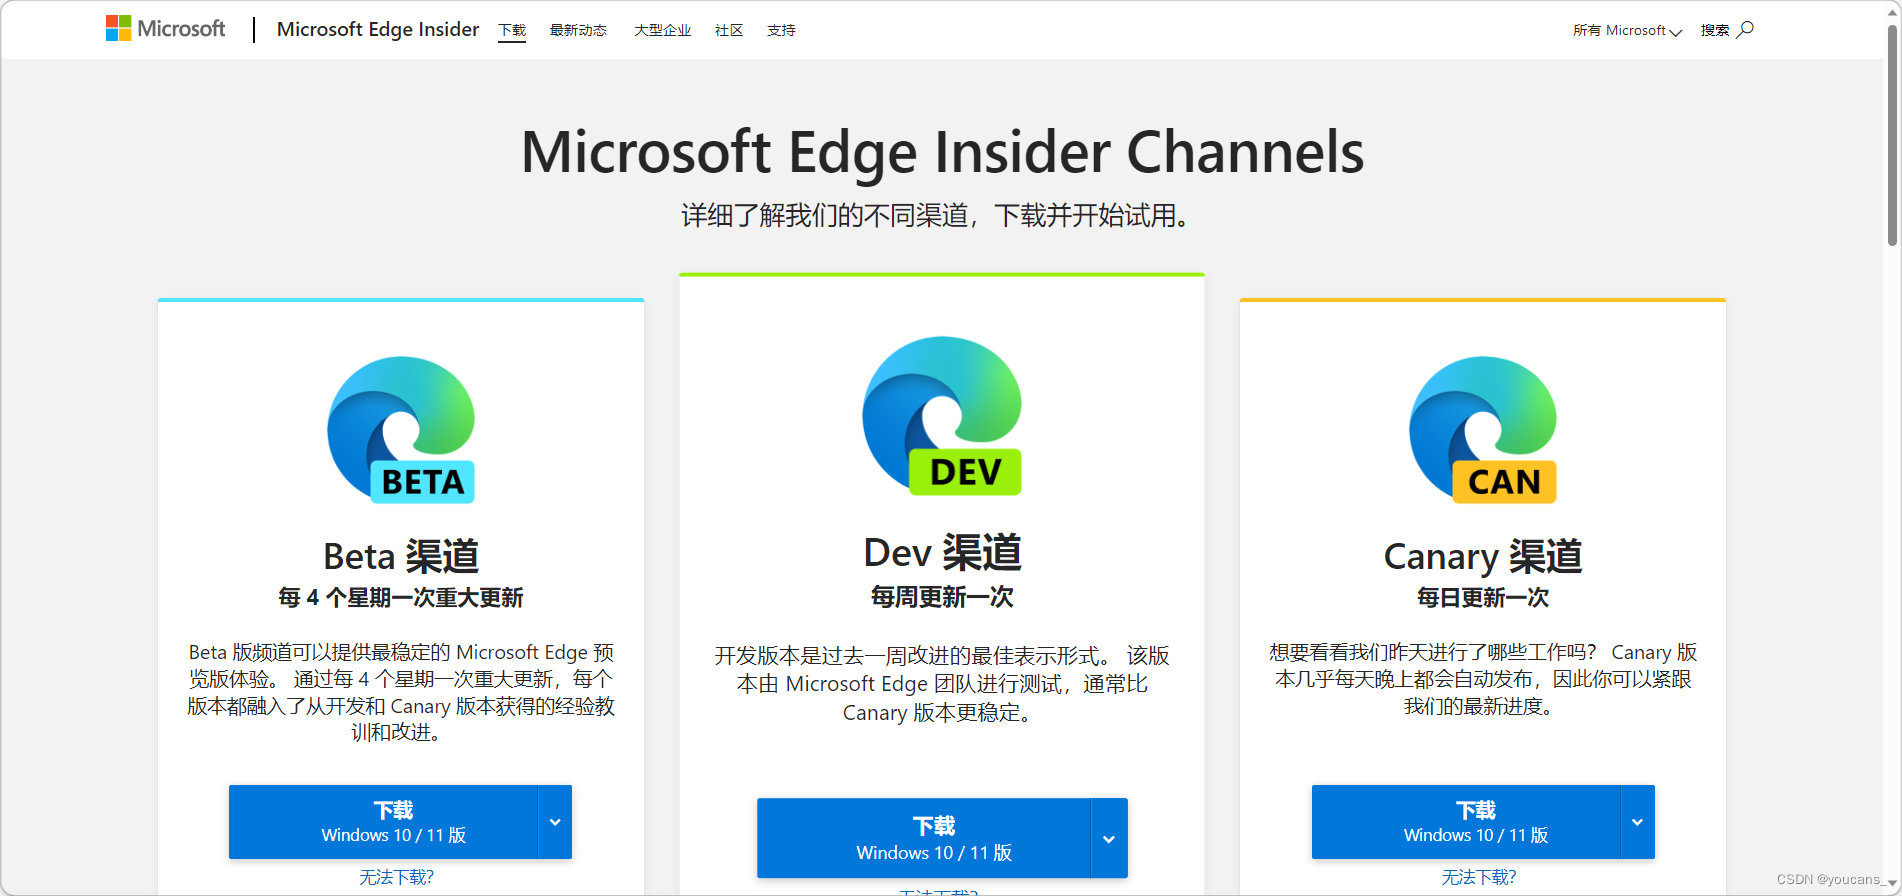The image size is (1902, 896).
Task: Click the Dev 渠道 heading
Action: click(x=942, y=552)
